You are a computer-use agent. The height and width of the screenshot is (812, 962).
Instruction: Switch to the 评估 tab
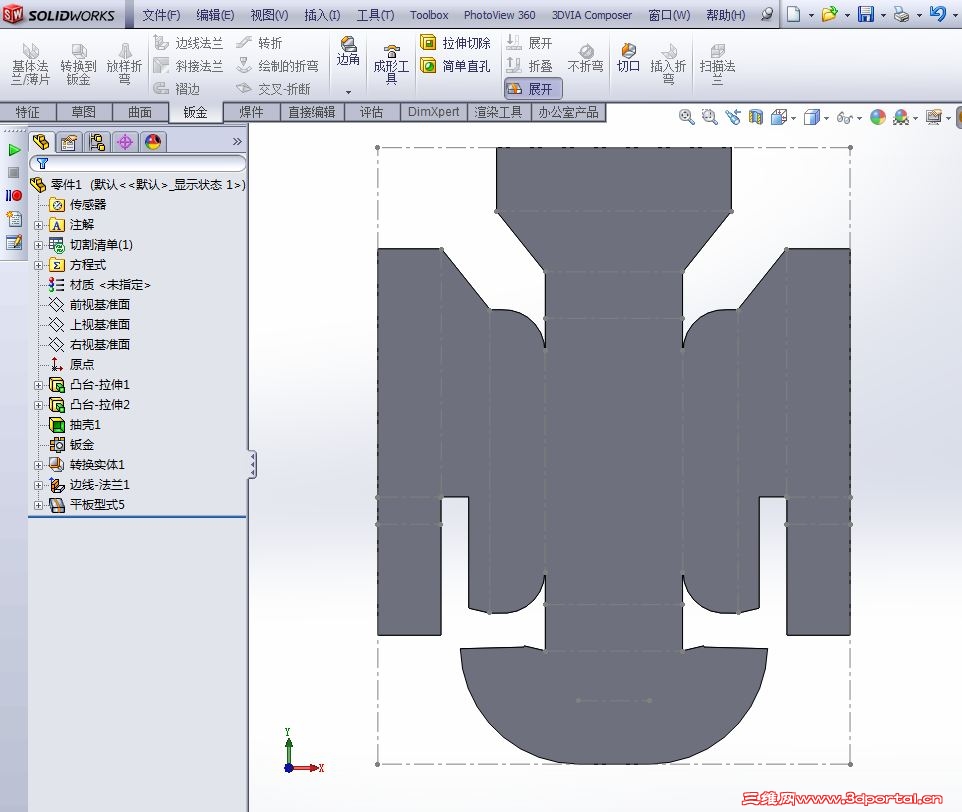(371, 112)
